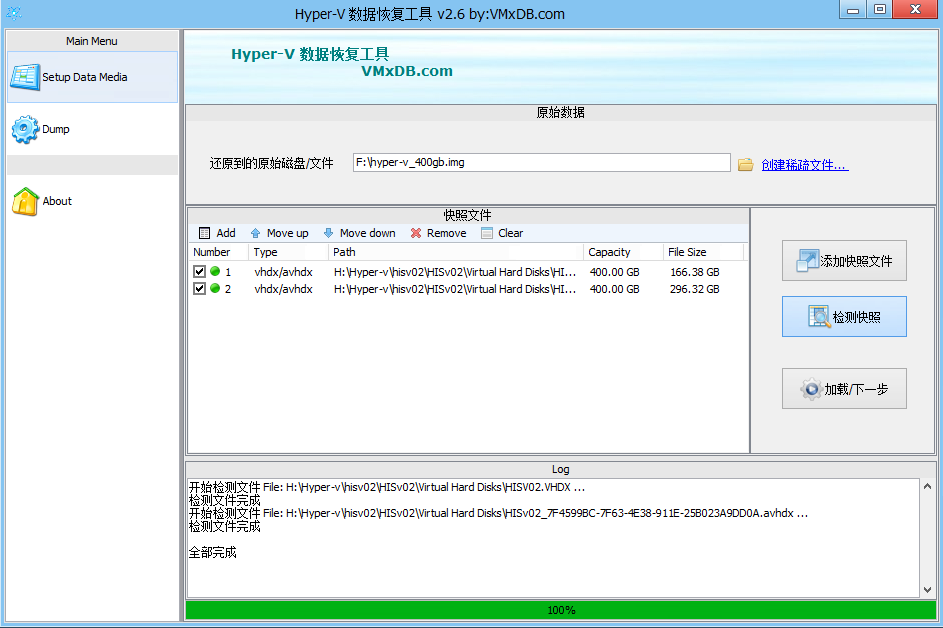Click green status dot of row 2
The image size is (943, 628).
(215, 288)
